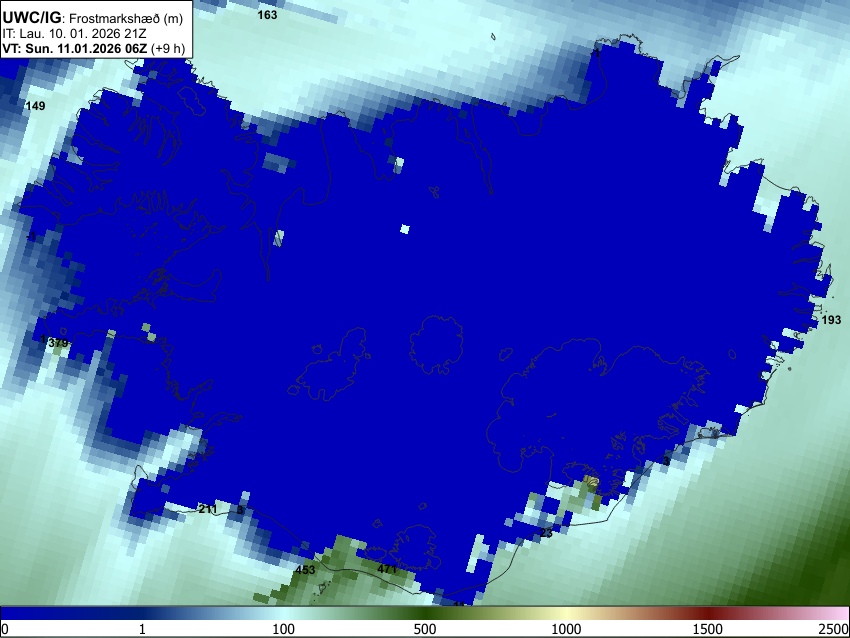Viewport: 850px width, 638px height.
Task: Click the 'UWC/IG: Frostmarkshæð (m)' title line
Action: pos(93,18)
